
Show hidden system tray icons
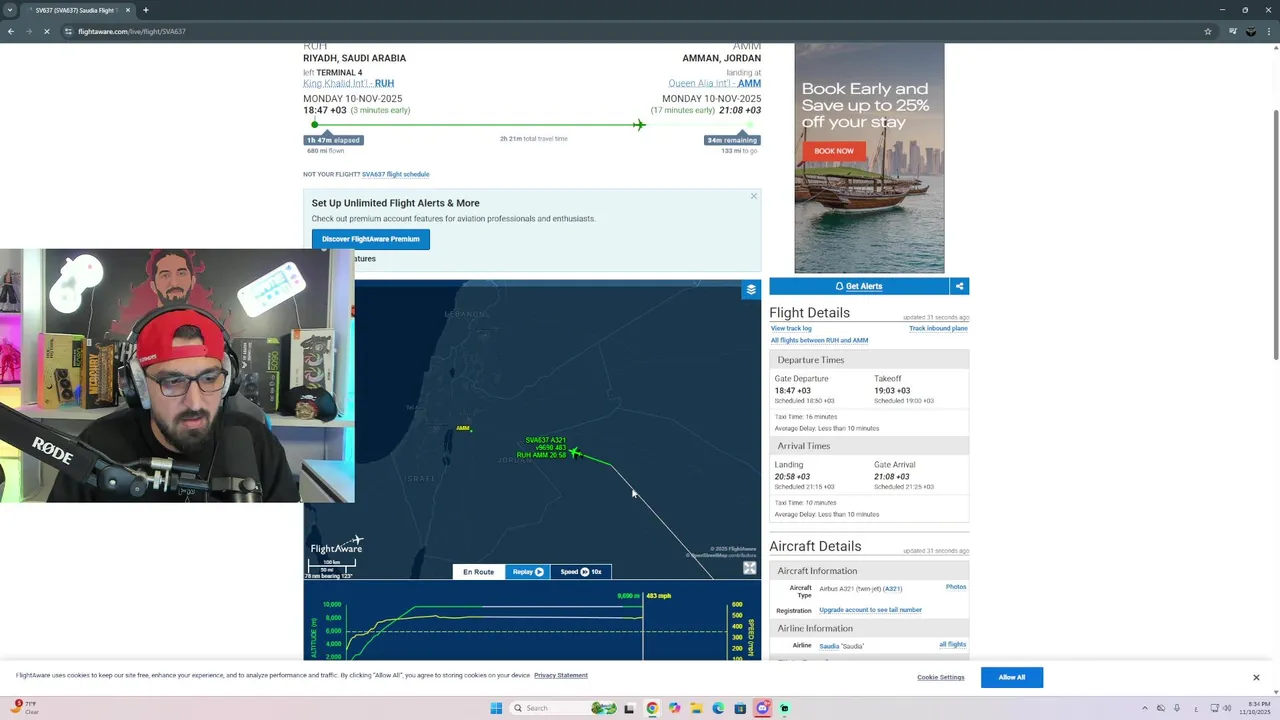(x=1145, y=708)
